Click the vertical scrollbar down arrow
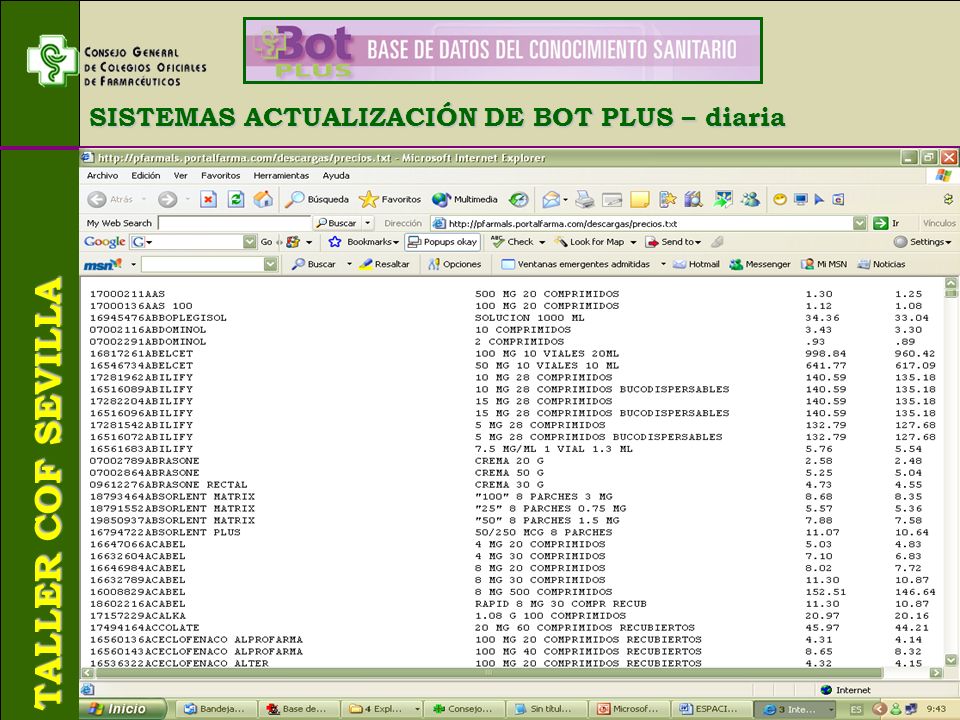This screenshot has height=720, width=960. point(950,659)
